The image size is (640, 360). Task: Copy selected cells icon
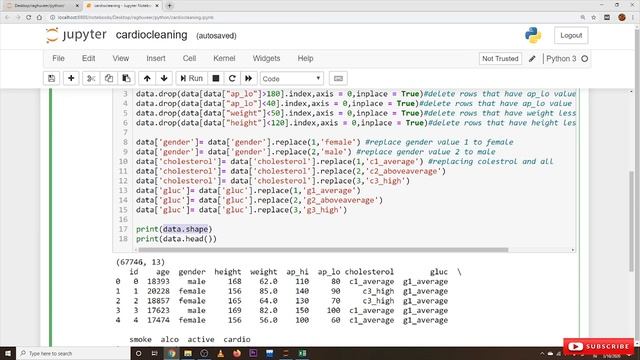coord(109,78)
